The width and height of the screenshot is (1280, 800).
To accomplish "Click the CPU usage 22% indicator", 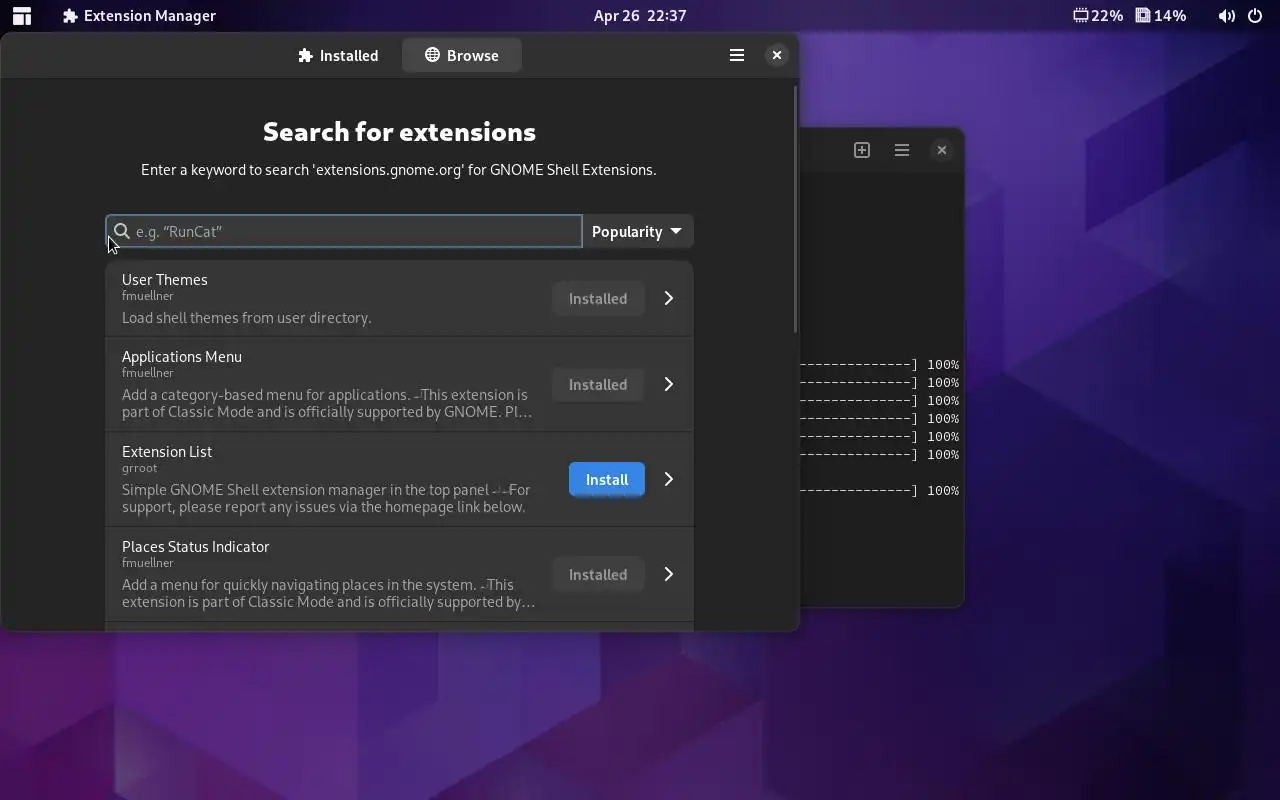I will [x=1098, y=16].
